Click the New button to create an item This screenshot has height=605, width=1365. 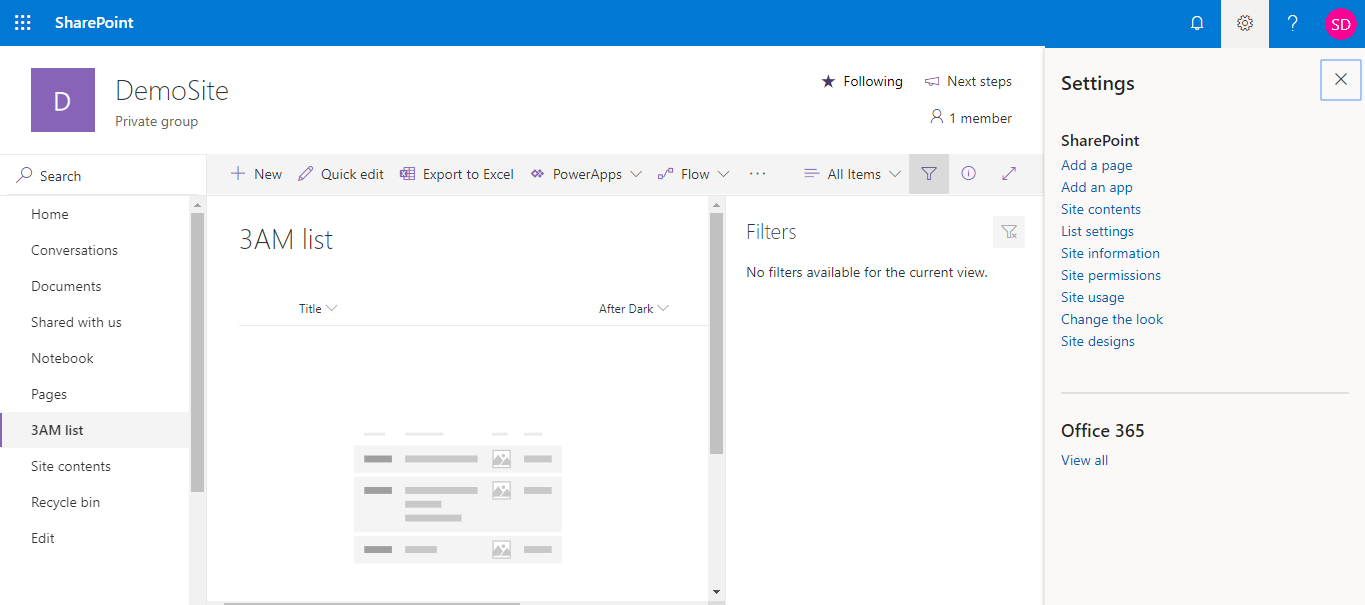coord(255,173)
